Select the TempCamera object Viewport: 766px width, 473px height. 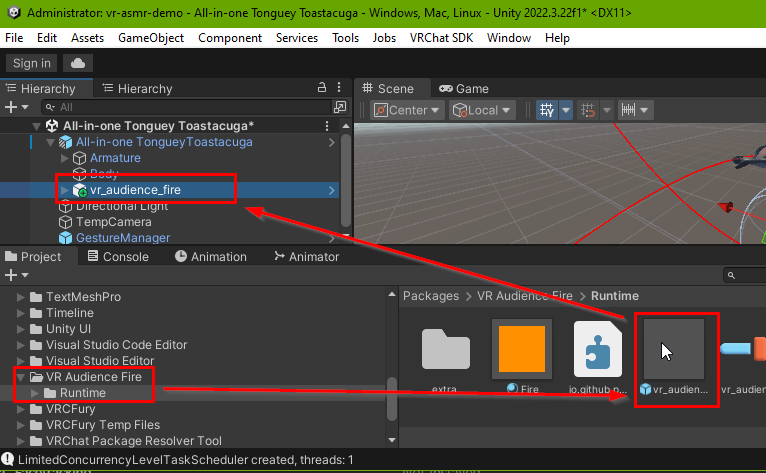click(113, 222)
